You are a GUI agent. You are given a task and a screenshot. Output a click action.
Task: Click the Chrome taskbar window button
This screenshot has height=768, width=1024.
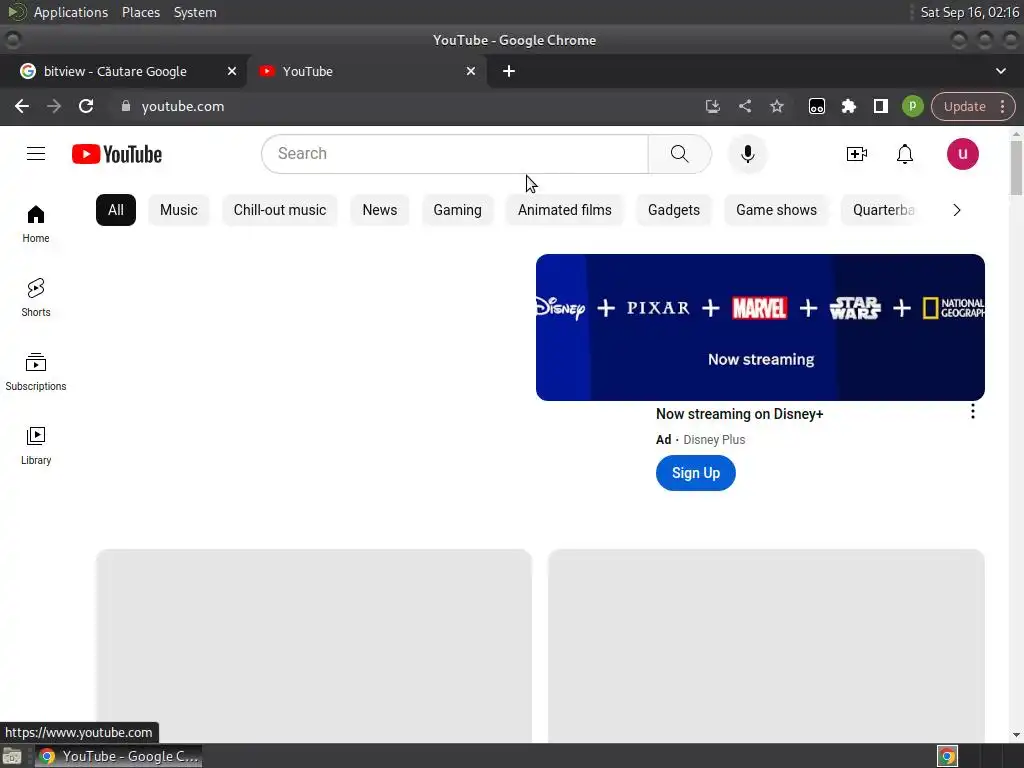pyautogui.click(x=118, y=756)
